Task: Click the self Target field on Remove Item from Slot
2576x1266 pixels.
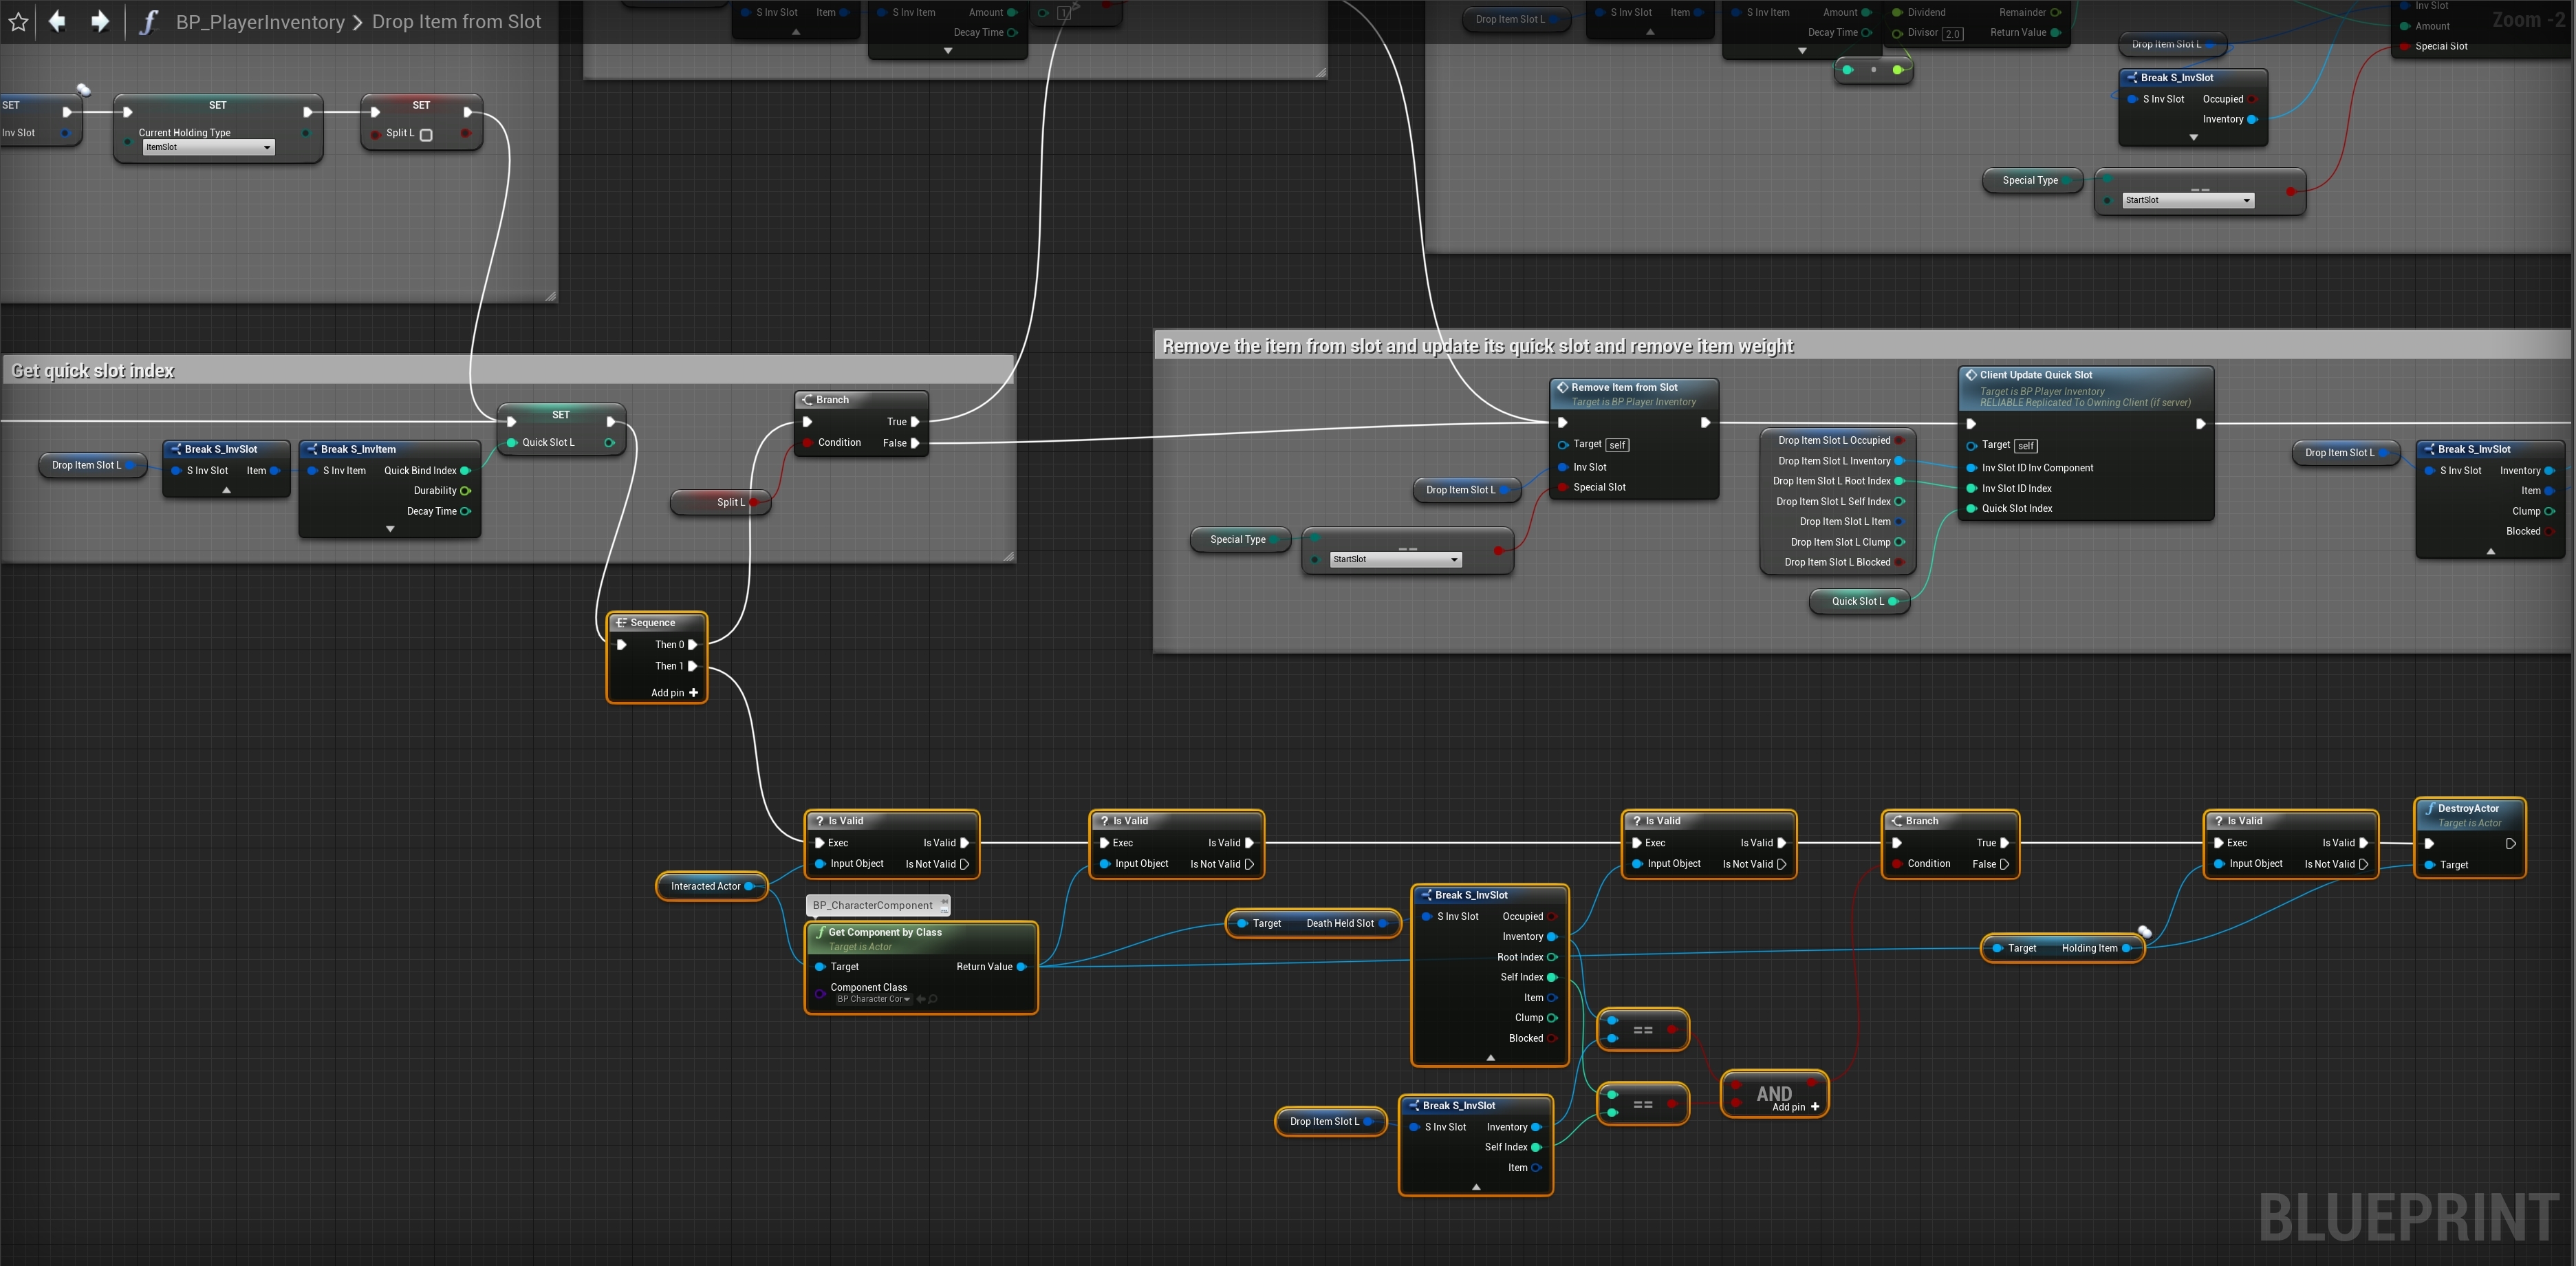Action: click(1617, 445)
